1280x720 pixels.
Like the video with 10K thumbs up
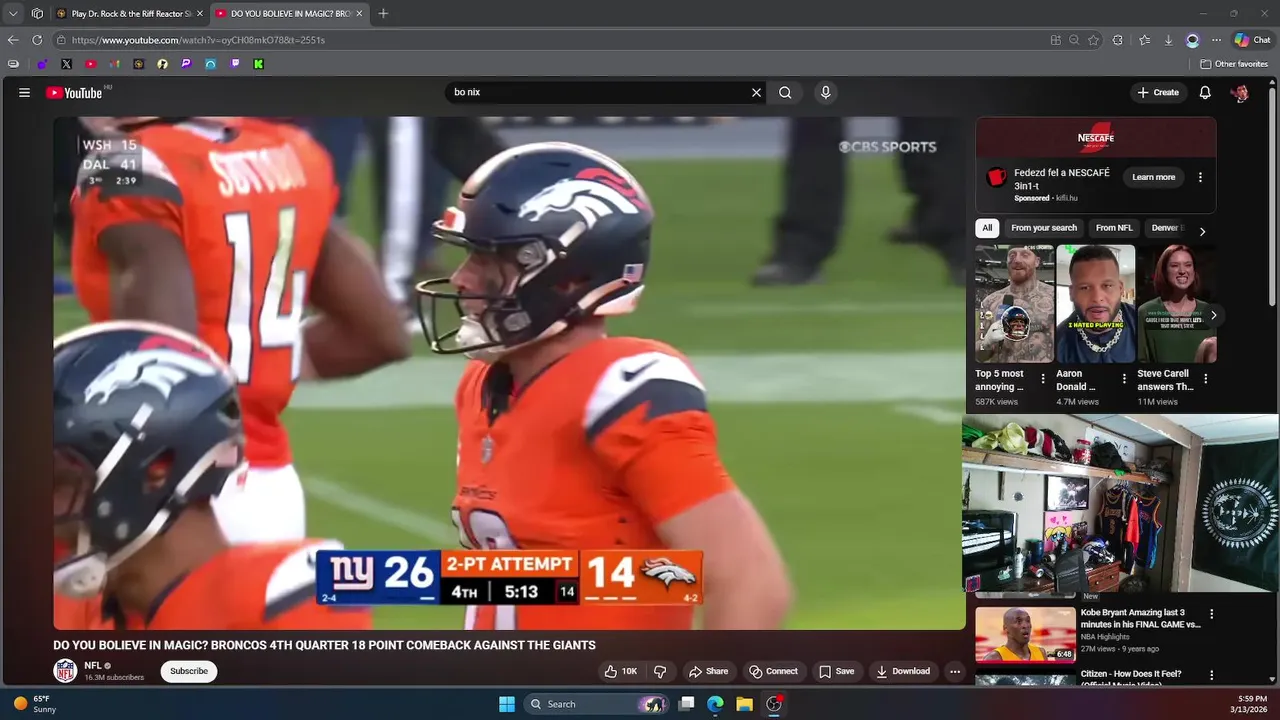(621, 671)
